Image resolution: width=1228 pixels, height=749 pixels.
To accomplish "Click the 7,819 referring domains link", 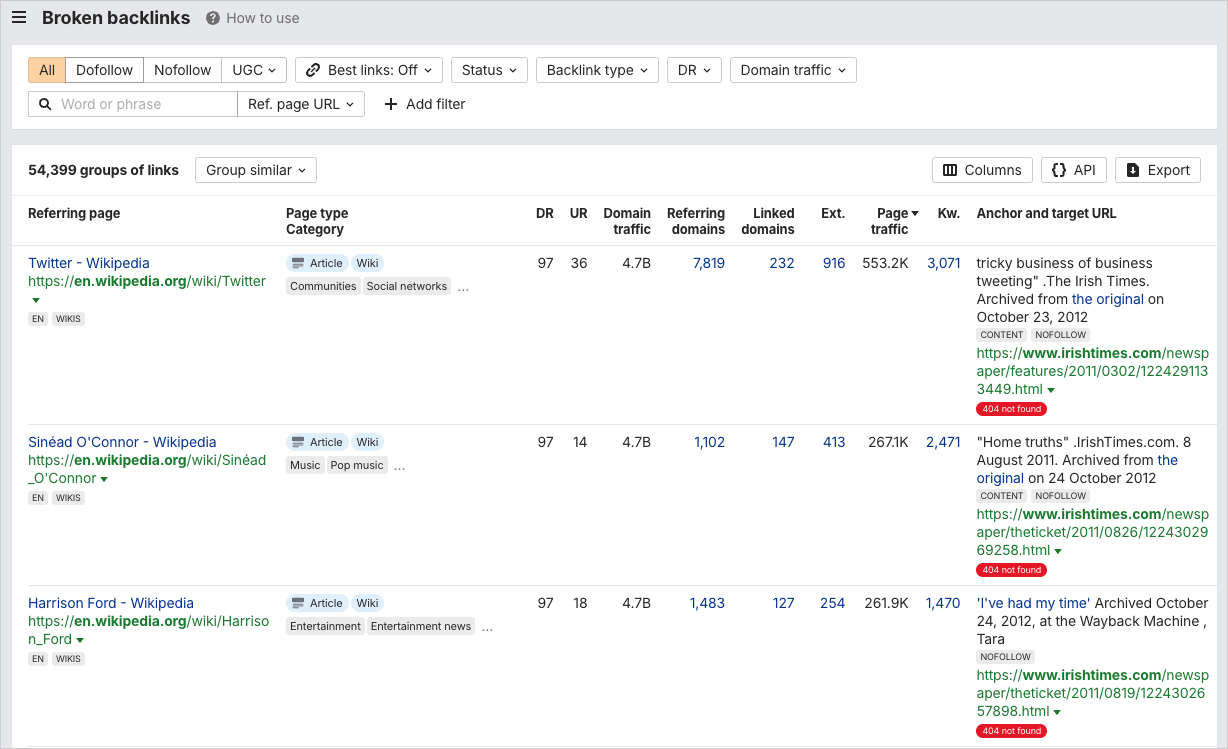I will [707, 263].
